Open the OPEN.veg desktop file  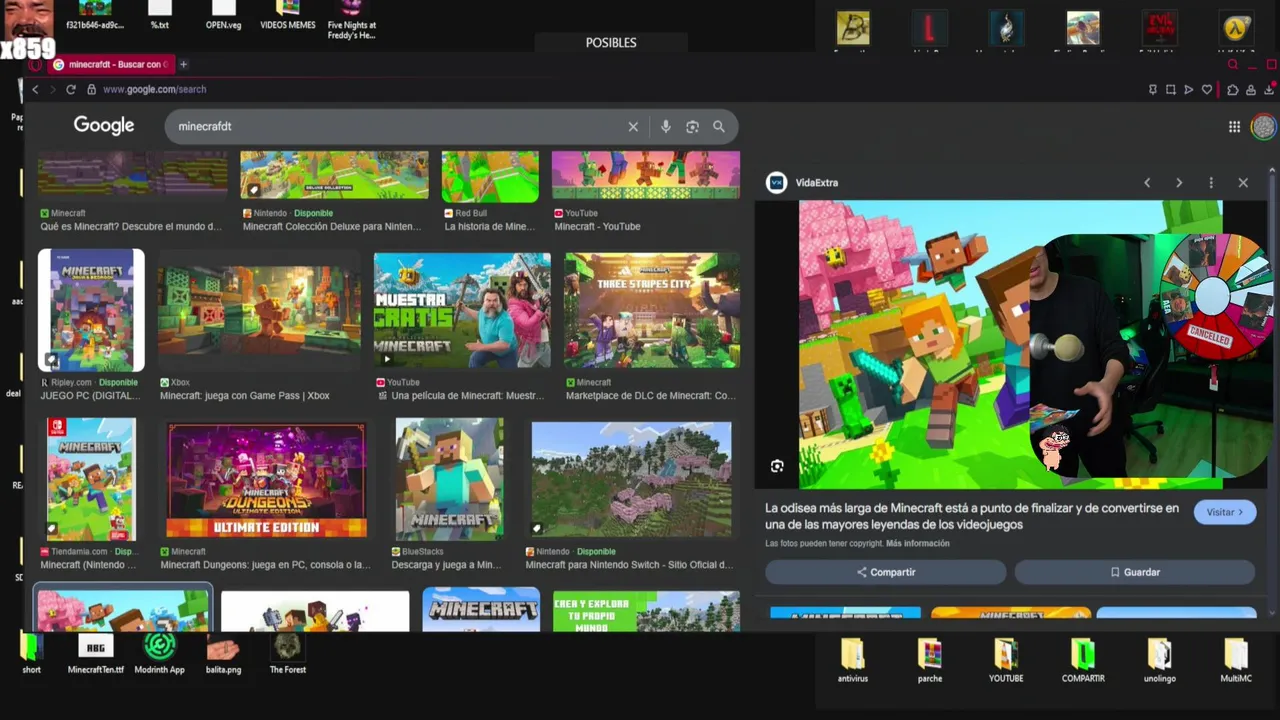[223, 16]
